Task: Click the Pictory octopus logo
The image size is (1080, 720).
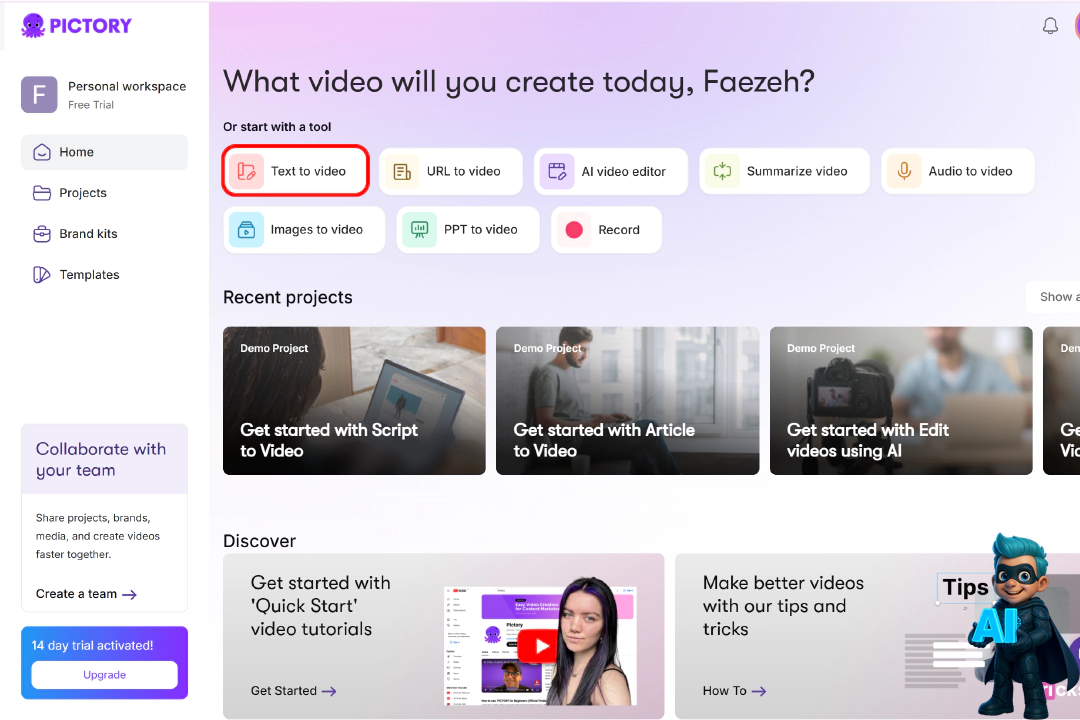Action: tap(33, 25)
